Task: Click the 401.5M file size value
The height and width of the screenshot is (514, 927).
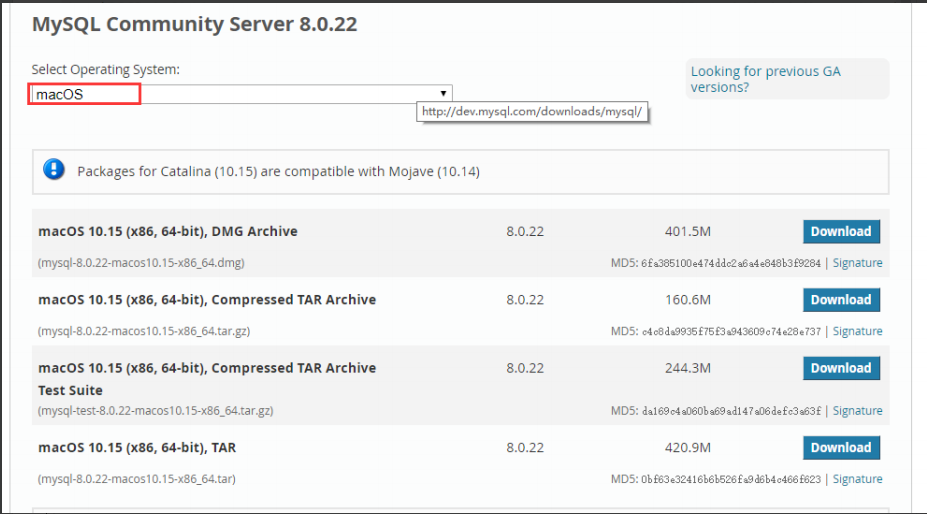Action: [x=688, y=231]
